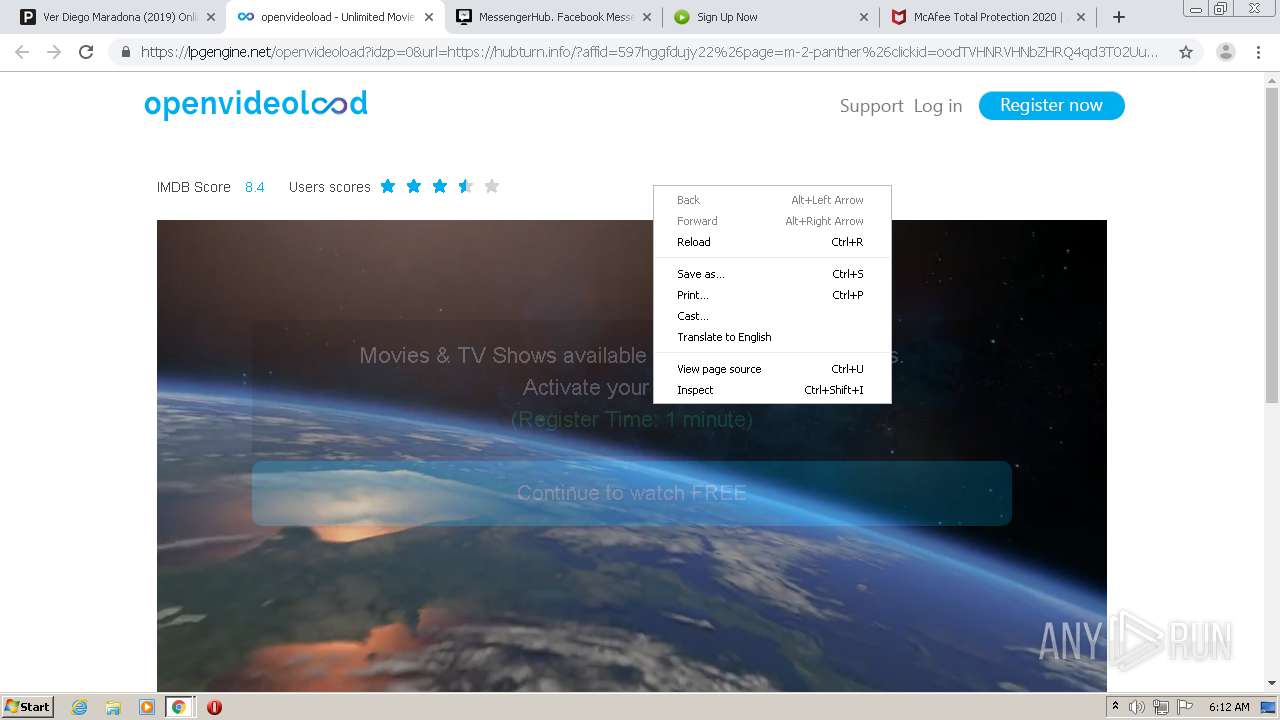Open the Chrome profile avatar
Screen dimensions: 1280x720
point(1225,52)
